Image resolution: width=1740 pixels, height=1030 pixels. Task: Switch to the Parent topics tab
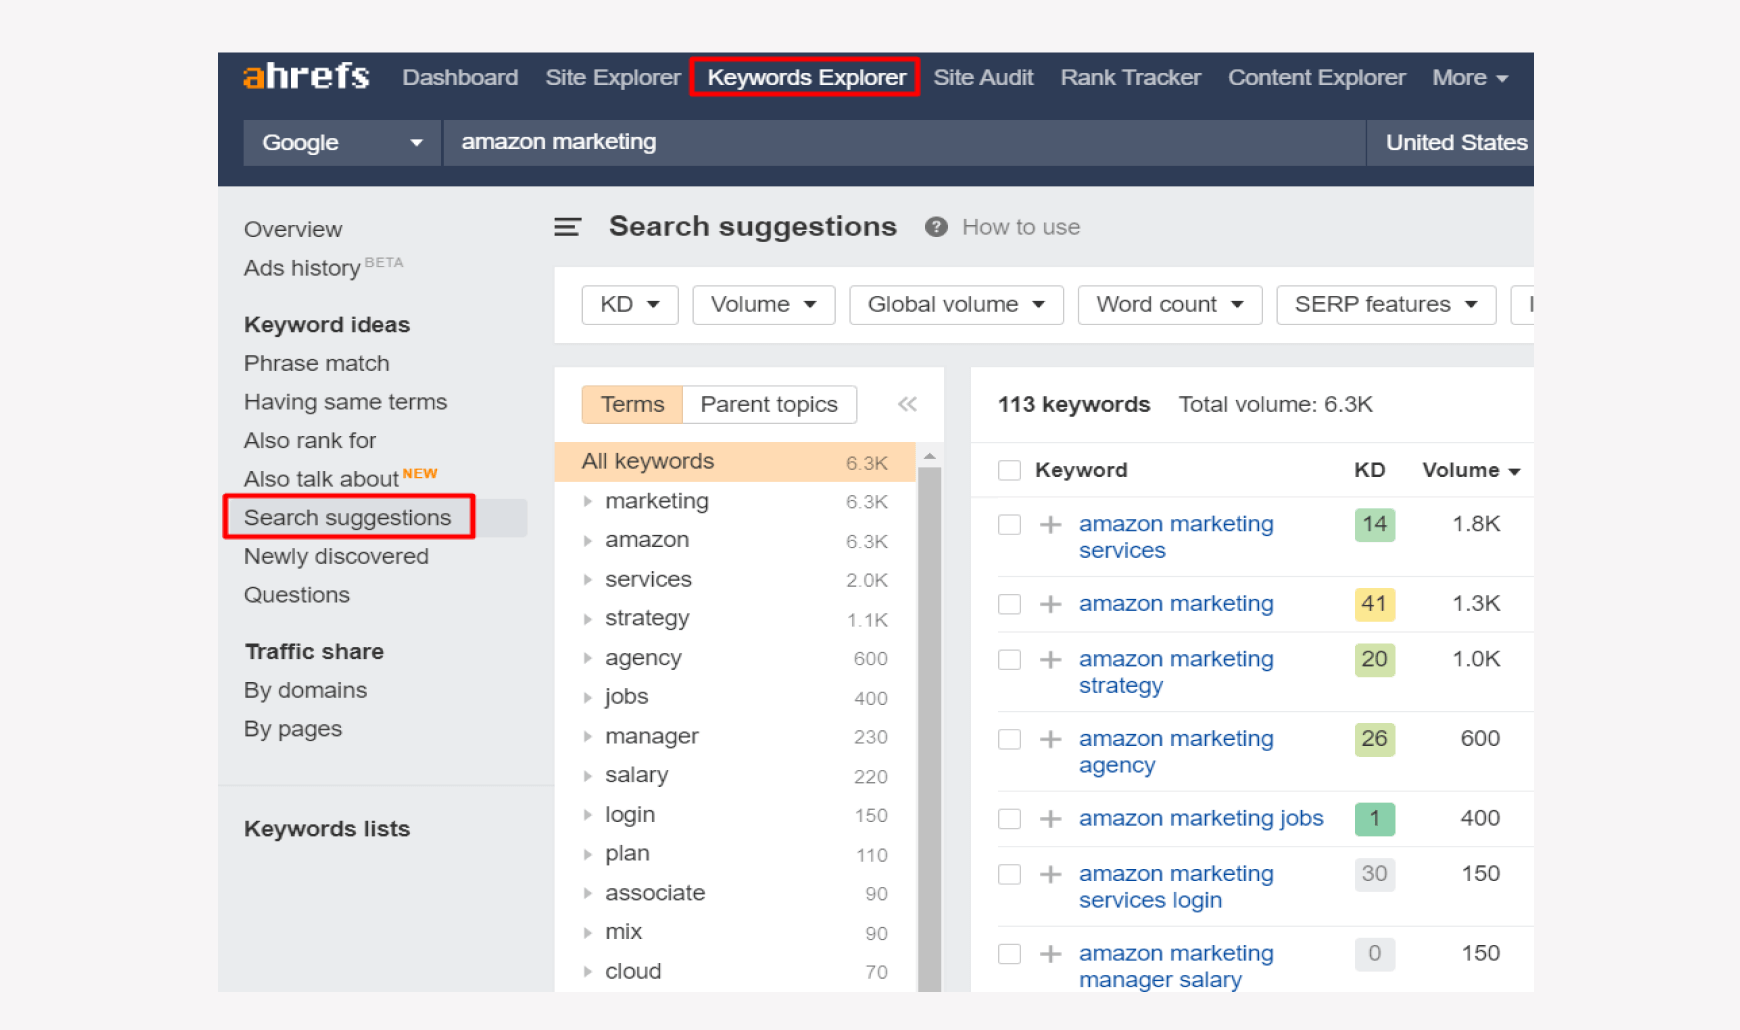tap(769, 404)
